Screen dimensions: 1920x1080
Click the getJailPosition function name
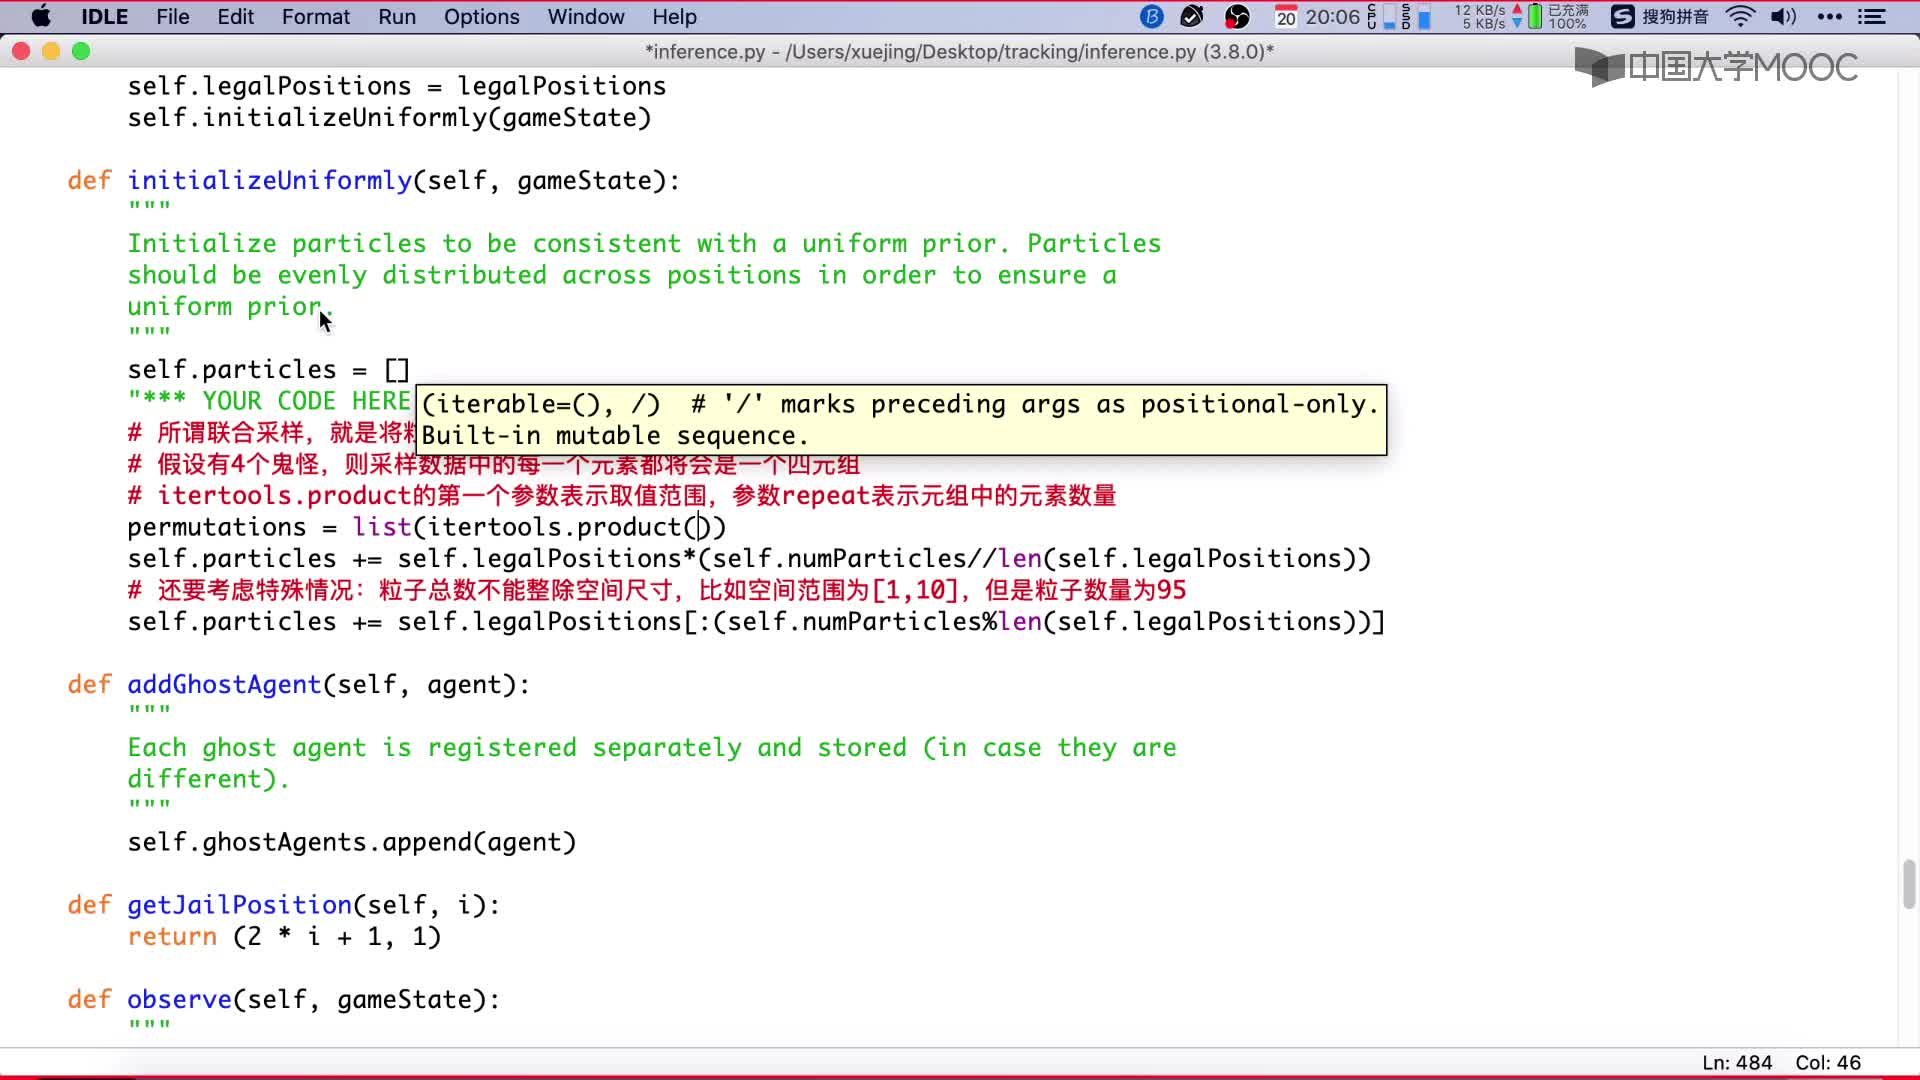click(x=240, y=905)
